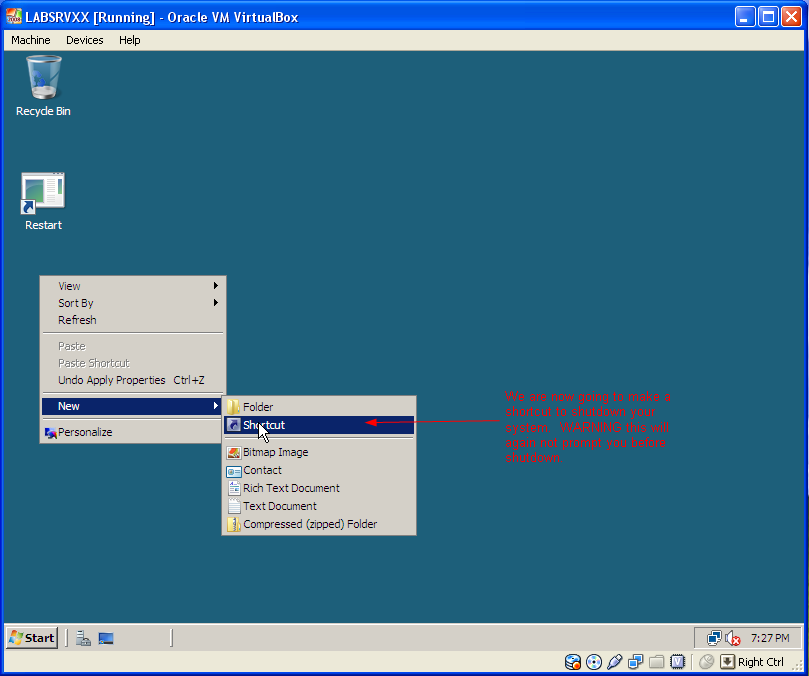
Task: Click the VirtualBox optical disc status icon
Action: pos(594,662)
